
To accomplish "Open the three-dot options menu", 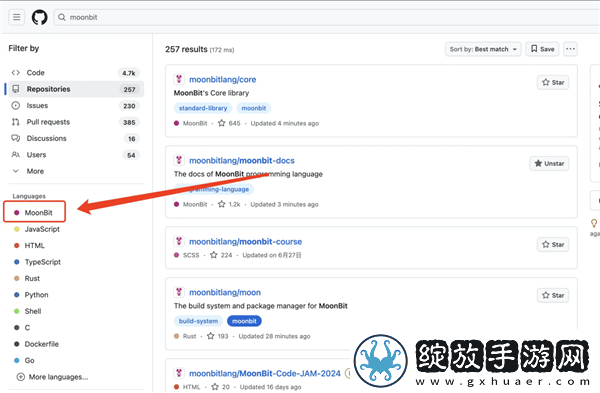I will pyautogui.click(x=571, y=49).
